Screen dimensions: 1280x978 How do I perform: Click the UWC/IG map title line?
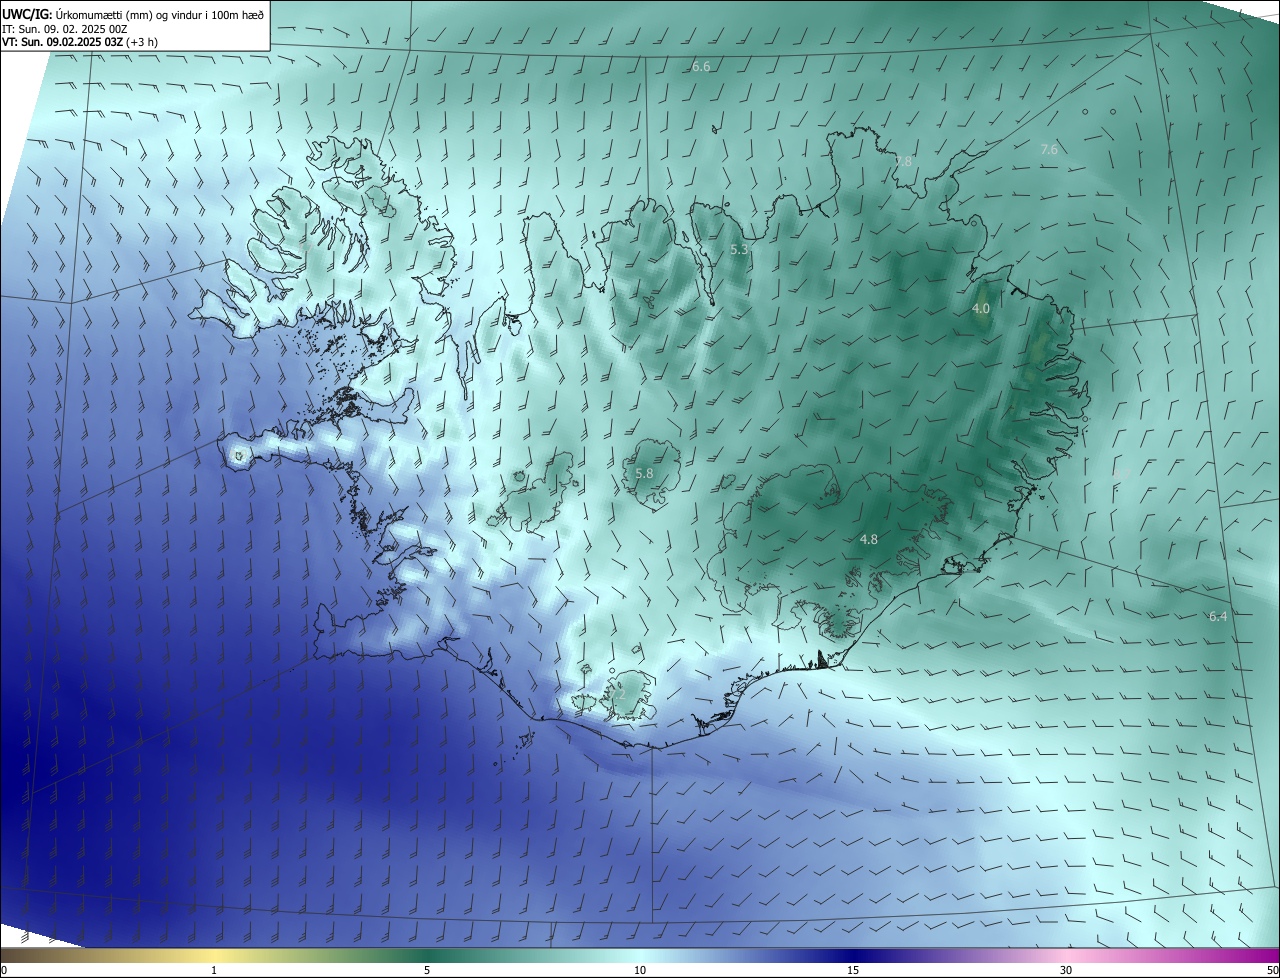coord(133,14)
